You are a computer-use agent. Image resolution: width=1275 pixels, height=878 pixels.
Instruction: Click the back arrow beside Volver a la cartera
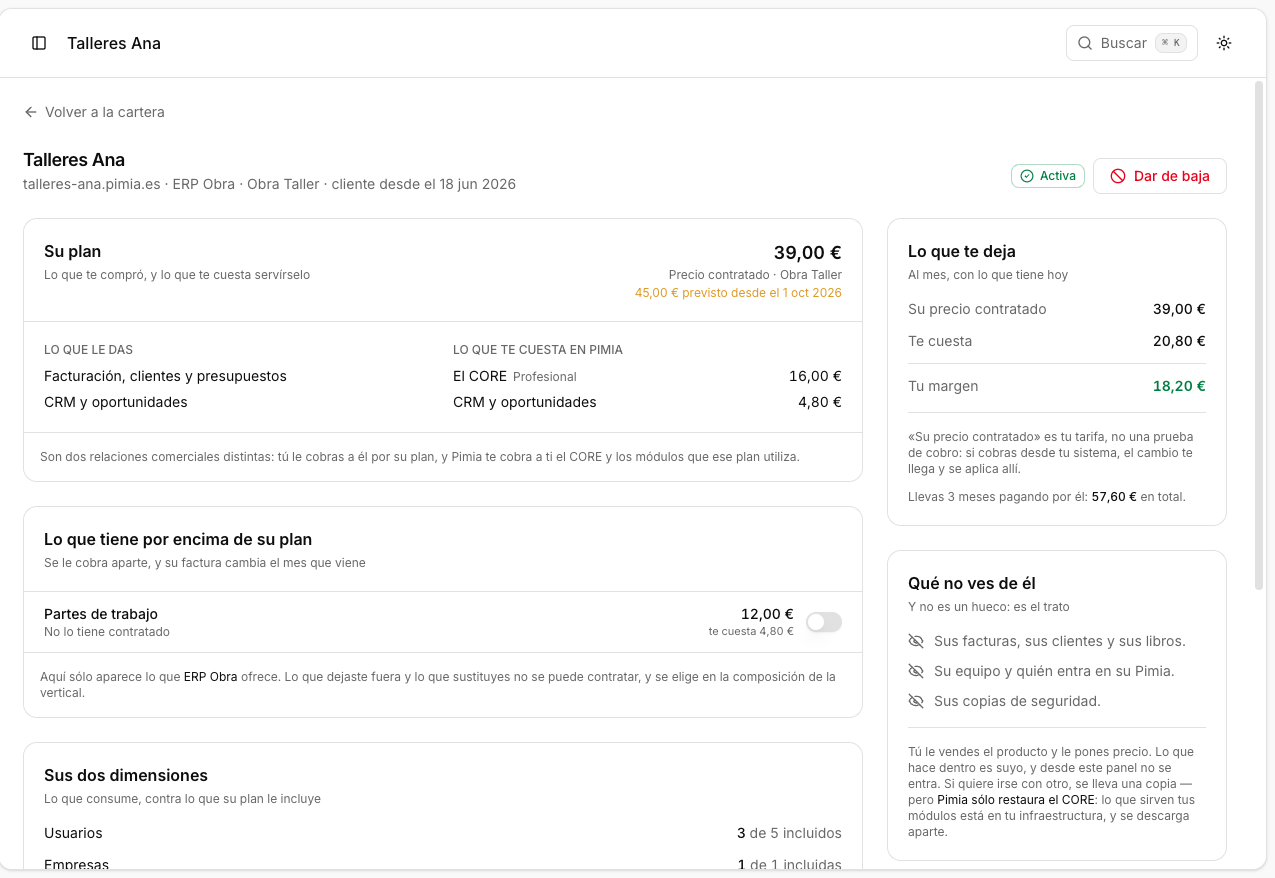click(x=31, y=112)
